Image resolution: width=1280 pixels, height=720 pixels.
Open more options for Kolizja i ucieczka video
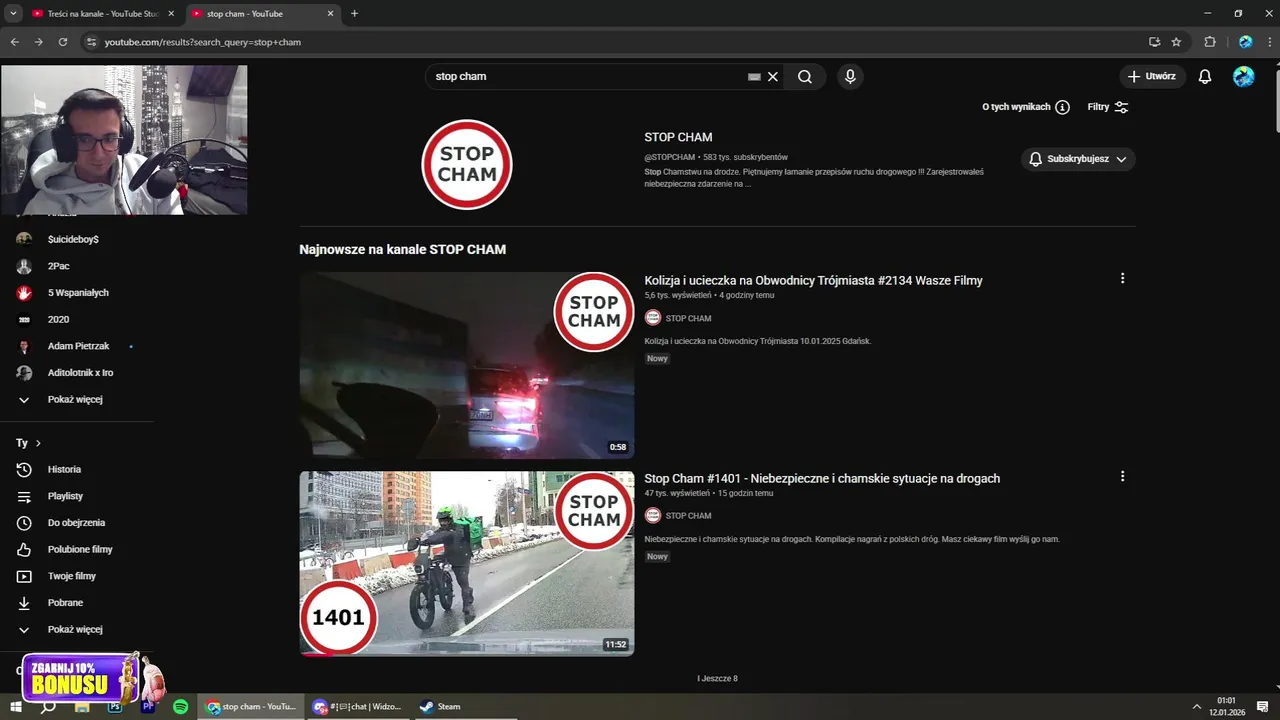click(x=1122, y=279)
